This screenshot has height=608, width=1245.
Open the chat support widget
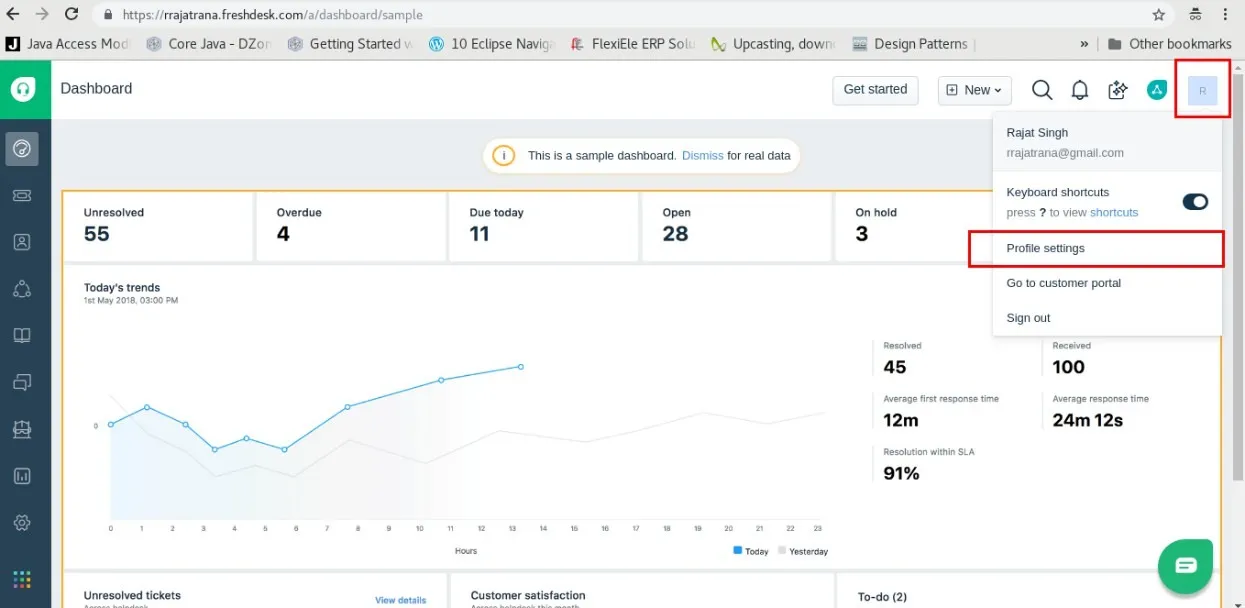[x=1186, y=566]
